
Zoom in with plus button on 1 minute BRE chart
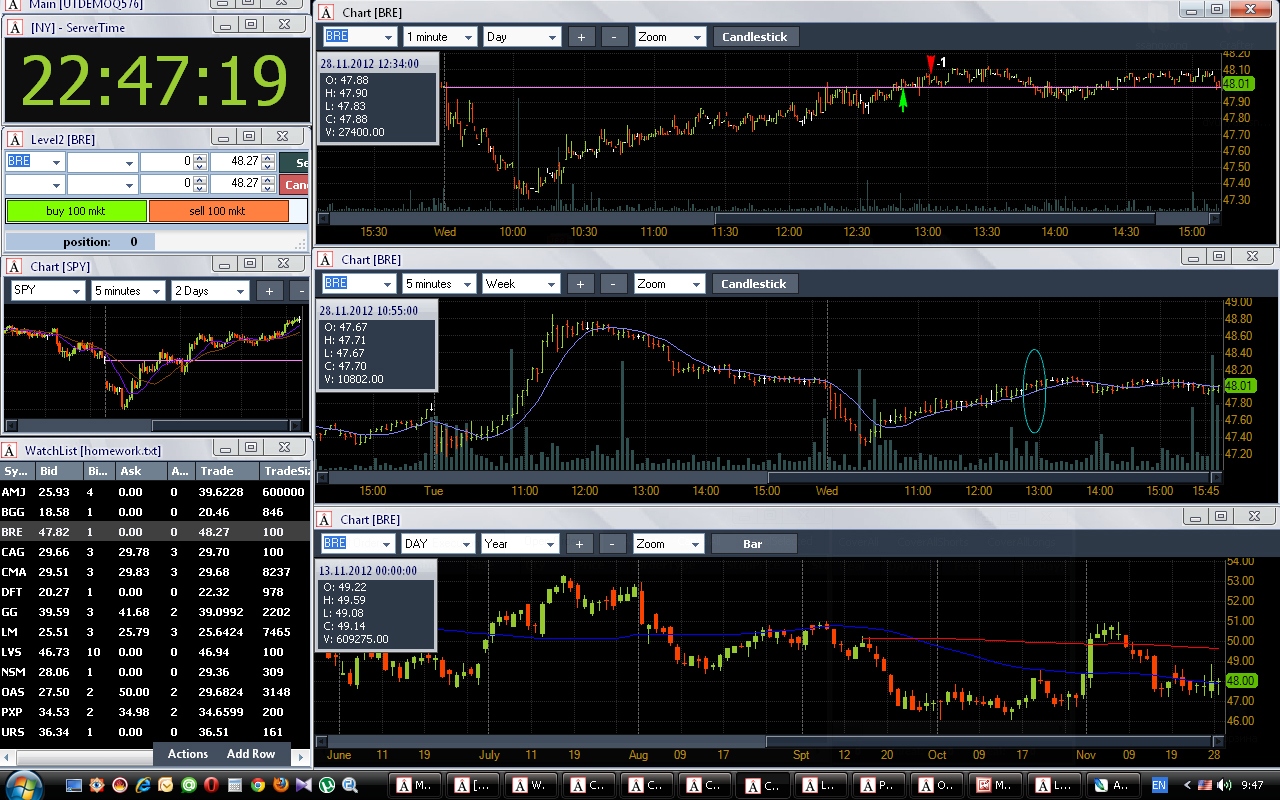tap(581, 37)
